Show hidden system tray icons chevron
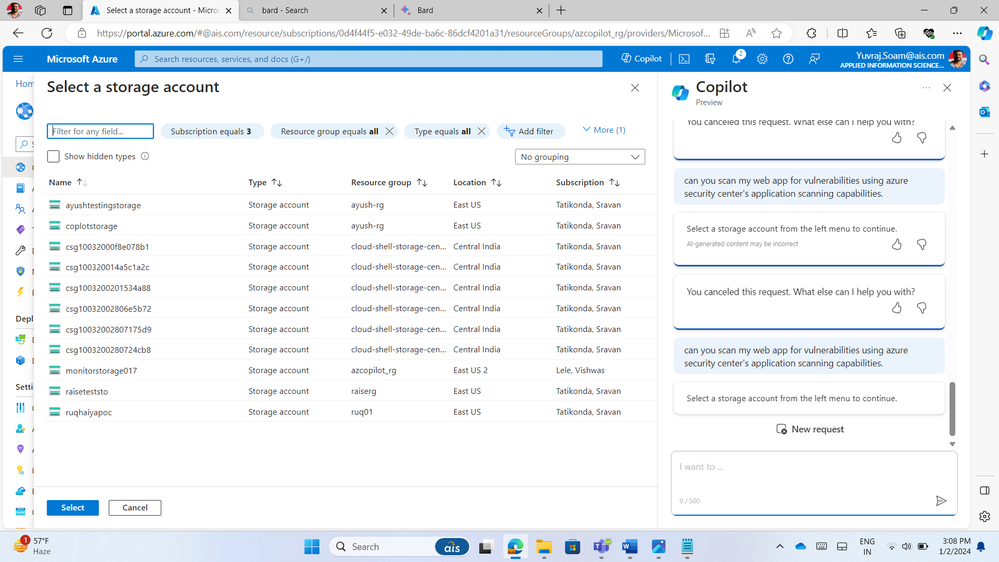This screenshot has height=562, width=999. coord(779,547)
